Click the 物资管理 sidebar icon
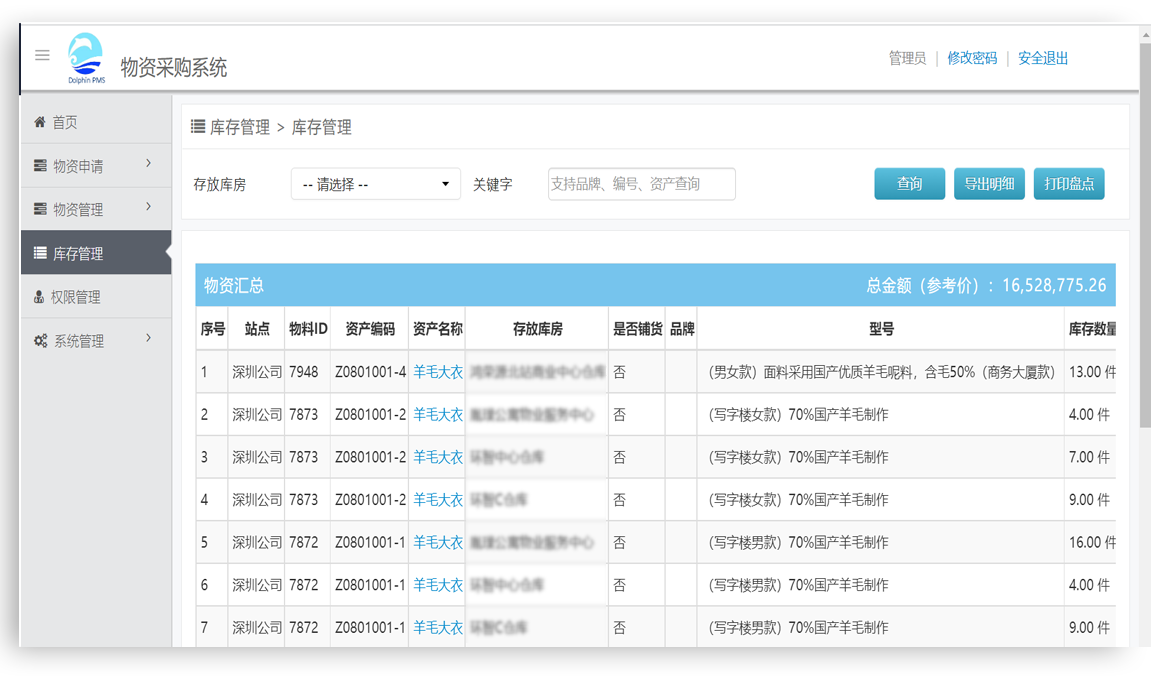This screenshot has height=680, width=1168. [x=40, y=209]
